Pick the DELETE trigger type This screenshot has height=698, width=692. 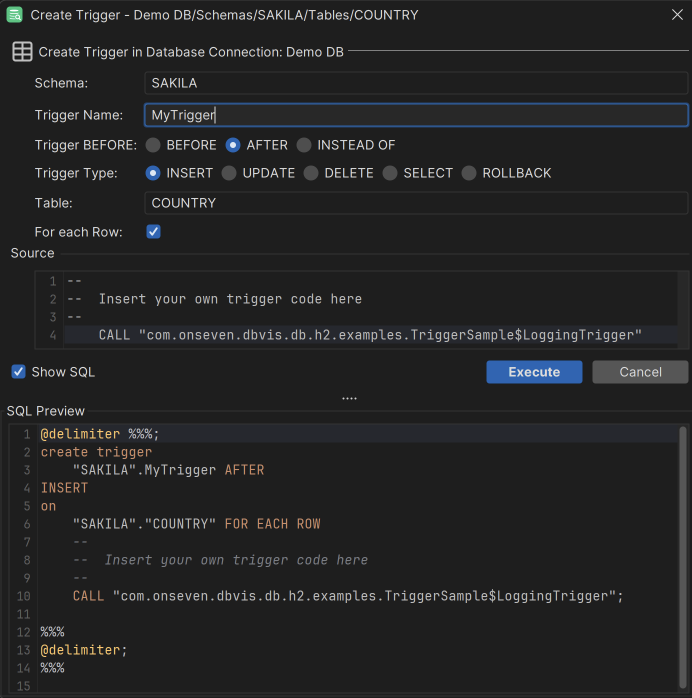click(311, 173)
